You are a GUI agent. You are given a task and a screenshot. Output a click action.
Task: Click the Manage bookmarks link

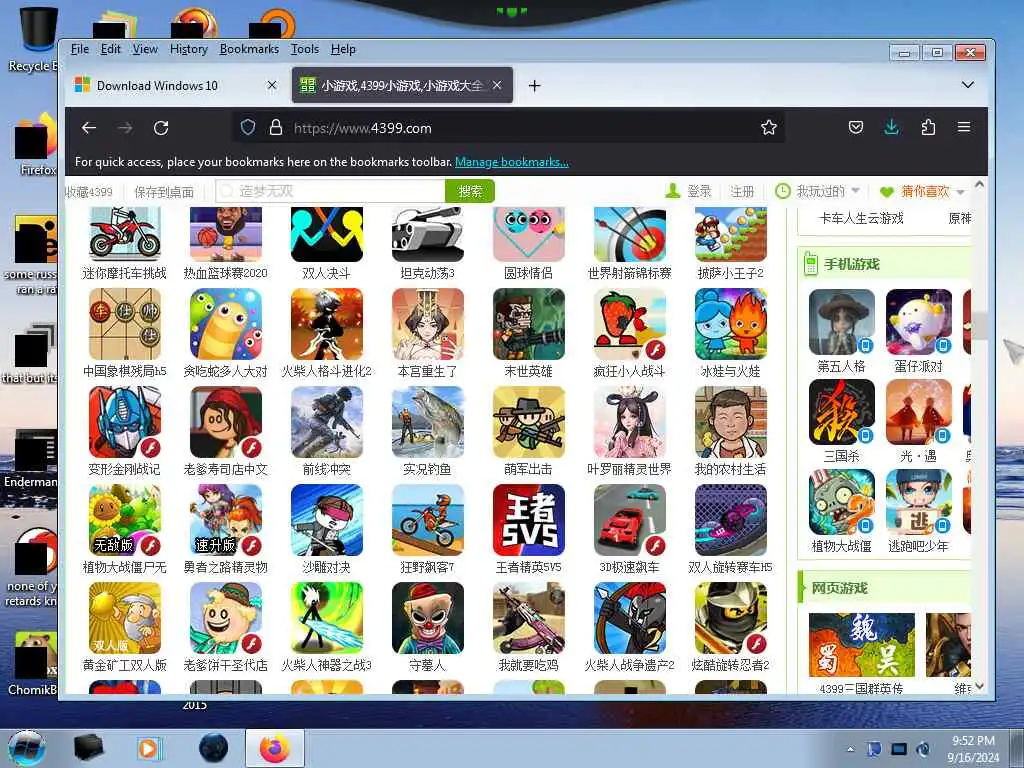[511, 162]
